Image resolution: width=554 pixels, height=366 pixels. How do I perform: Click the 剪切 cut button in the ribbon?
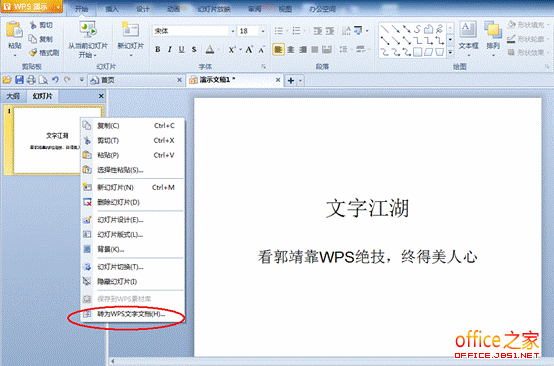[42, 25]
